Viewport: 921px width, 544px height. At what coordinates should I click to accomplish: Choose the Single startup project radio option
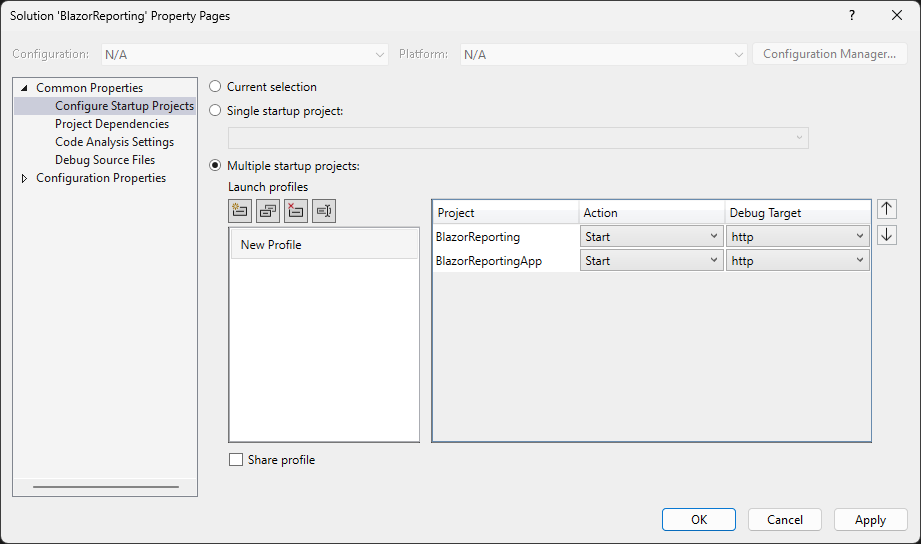(x=215, y=111)
